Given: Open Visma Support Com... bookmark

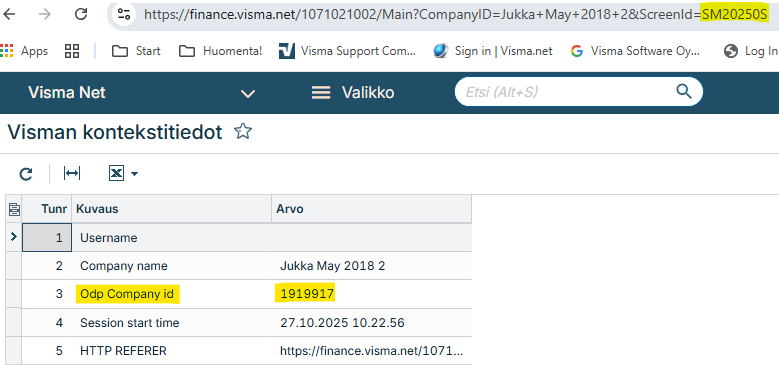Looking at the screenshot, I should [x=347, y=51].
